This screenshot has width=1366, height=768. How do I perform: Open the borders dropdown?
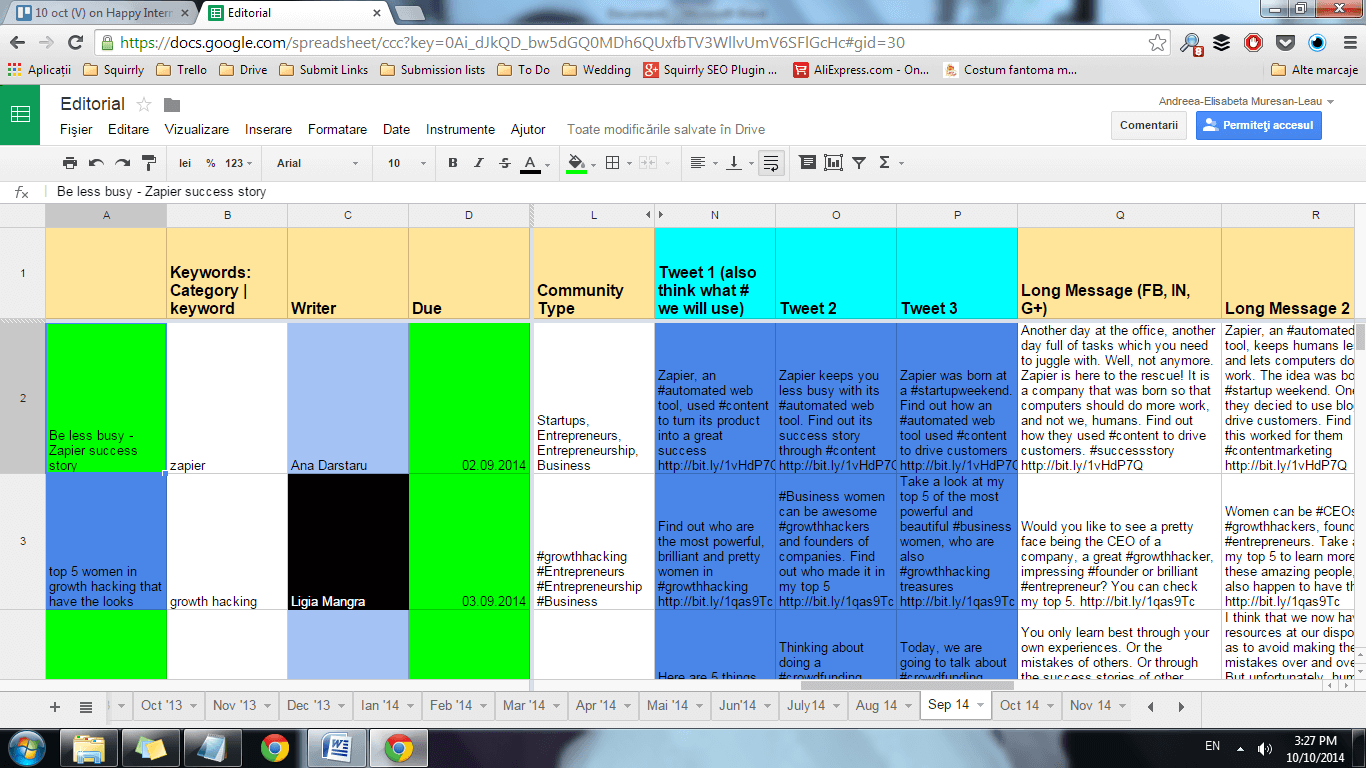(617, 163)
